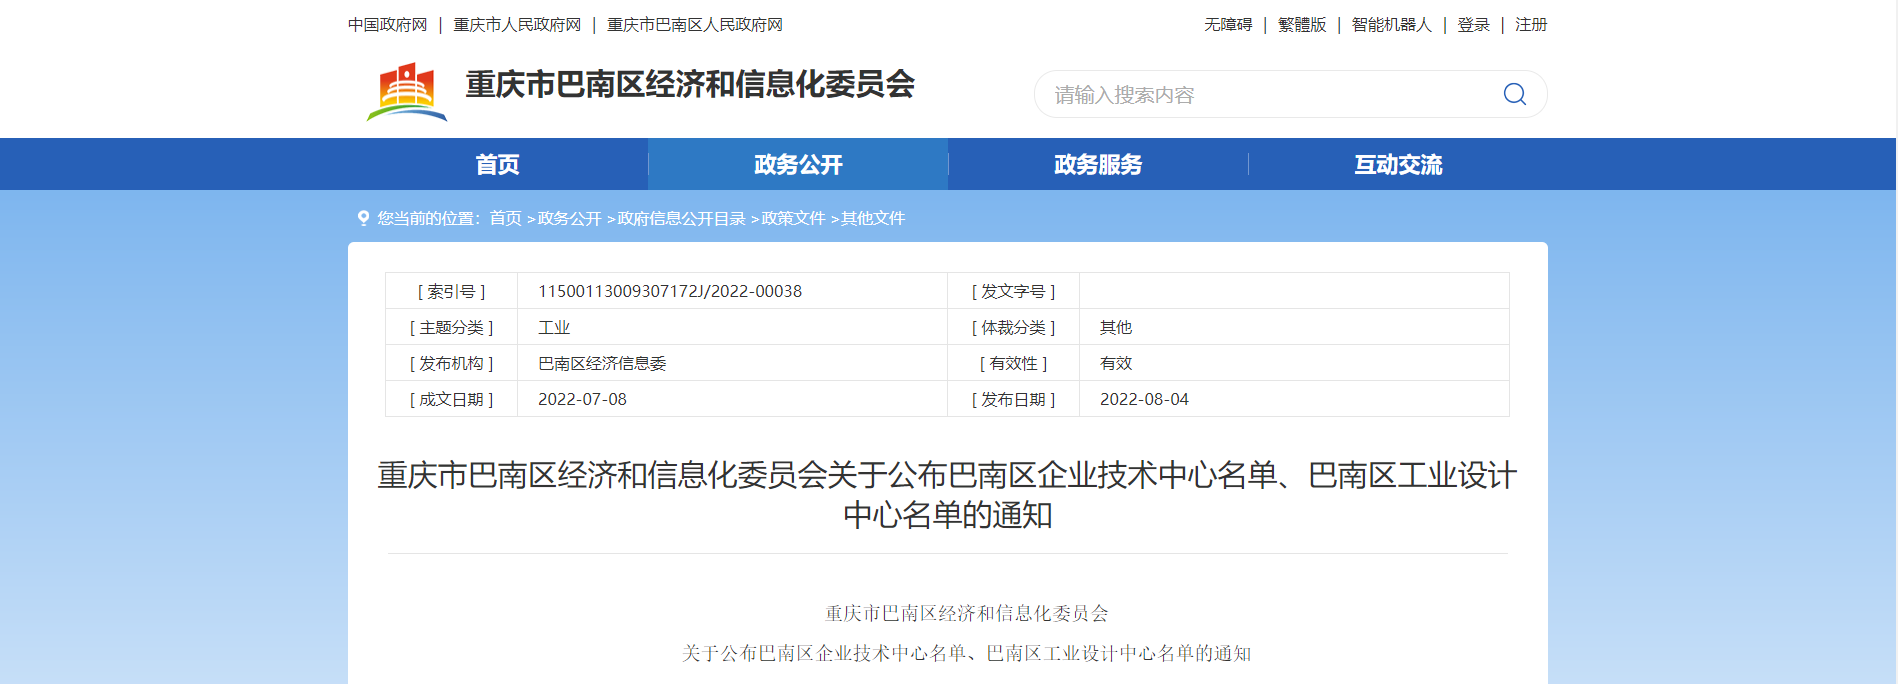
Task: Click 政策文件 in the breadcrumb
Action: point(793,218)
